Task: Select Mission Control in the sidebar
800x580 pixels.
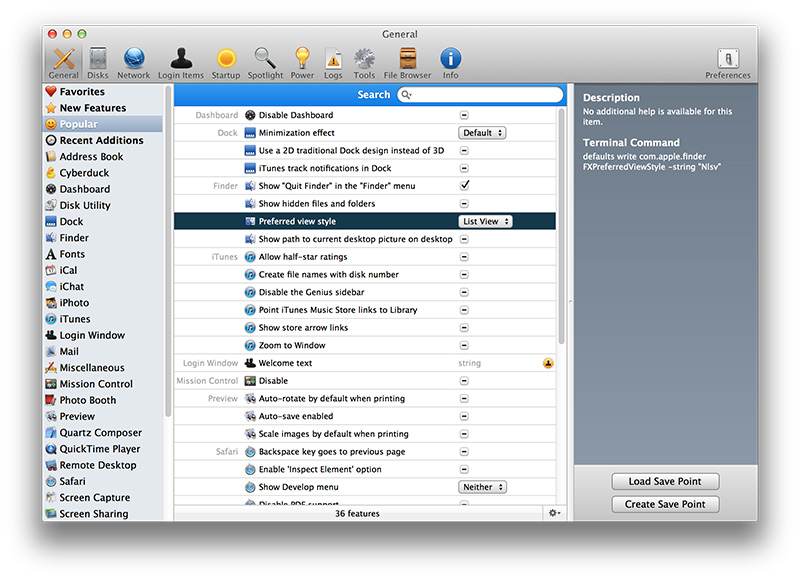Action: coord(95,384)
